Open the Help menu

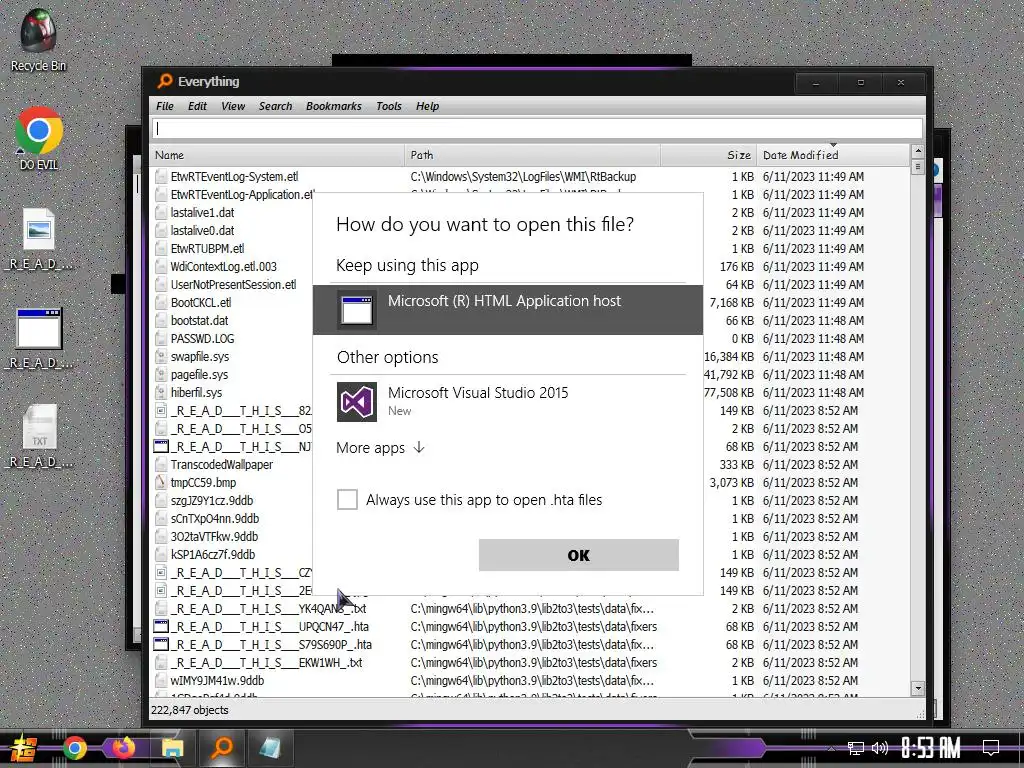pyautogui.click(x=427, y=106)
